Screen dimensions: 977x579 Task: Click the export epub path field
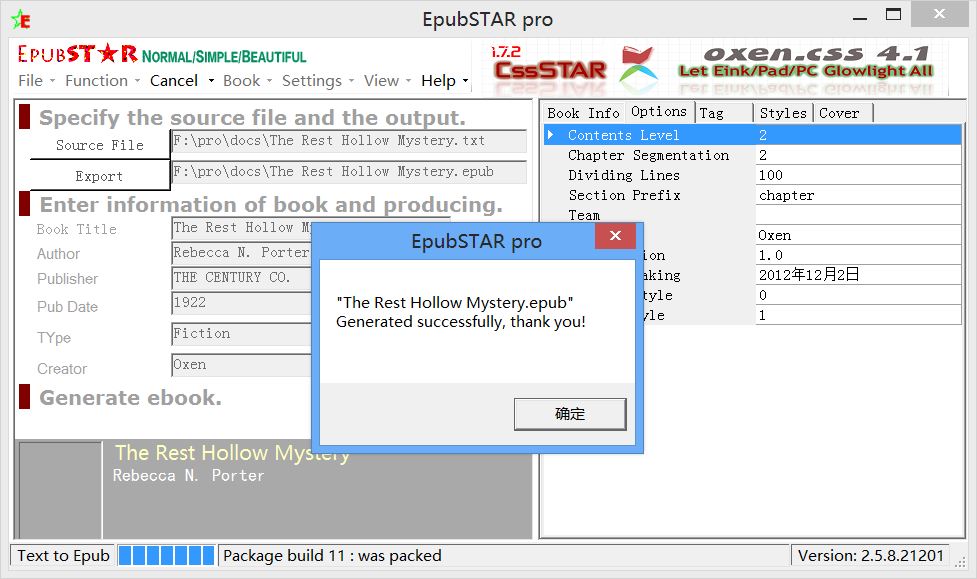point(349,172)
